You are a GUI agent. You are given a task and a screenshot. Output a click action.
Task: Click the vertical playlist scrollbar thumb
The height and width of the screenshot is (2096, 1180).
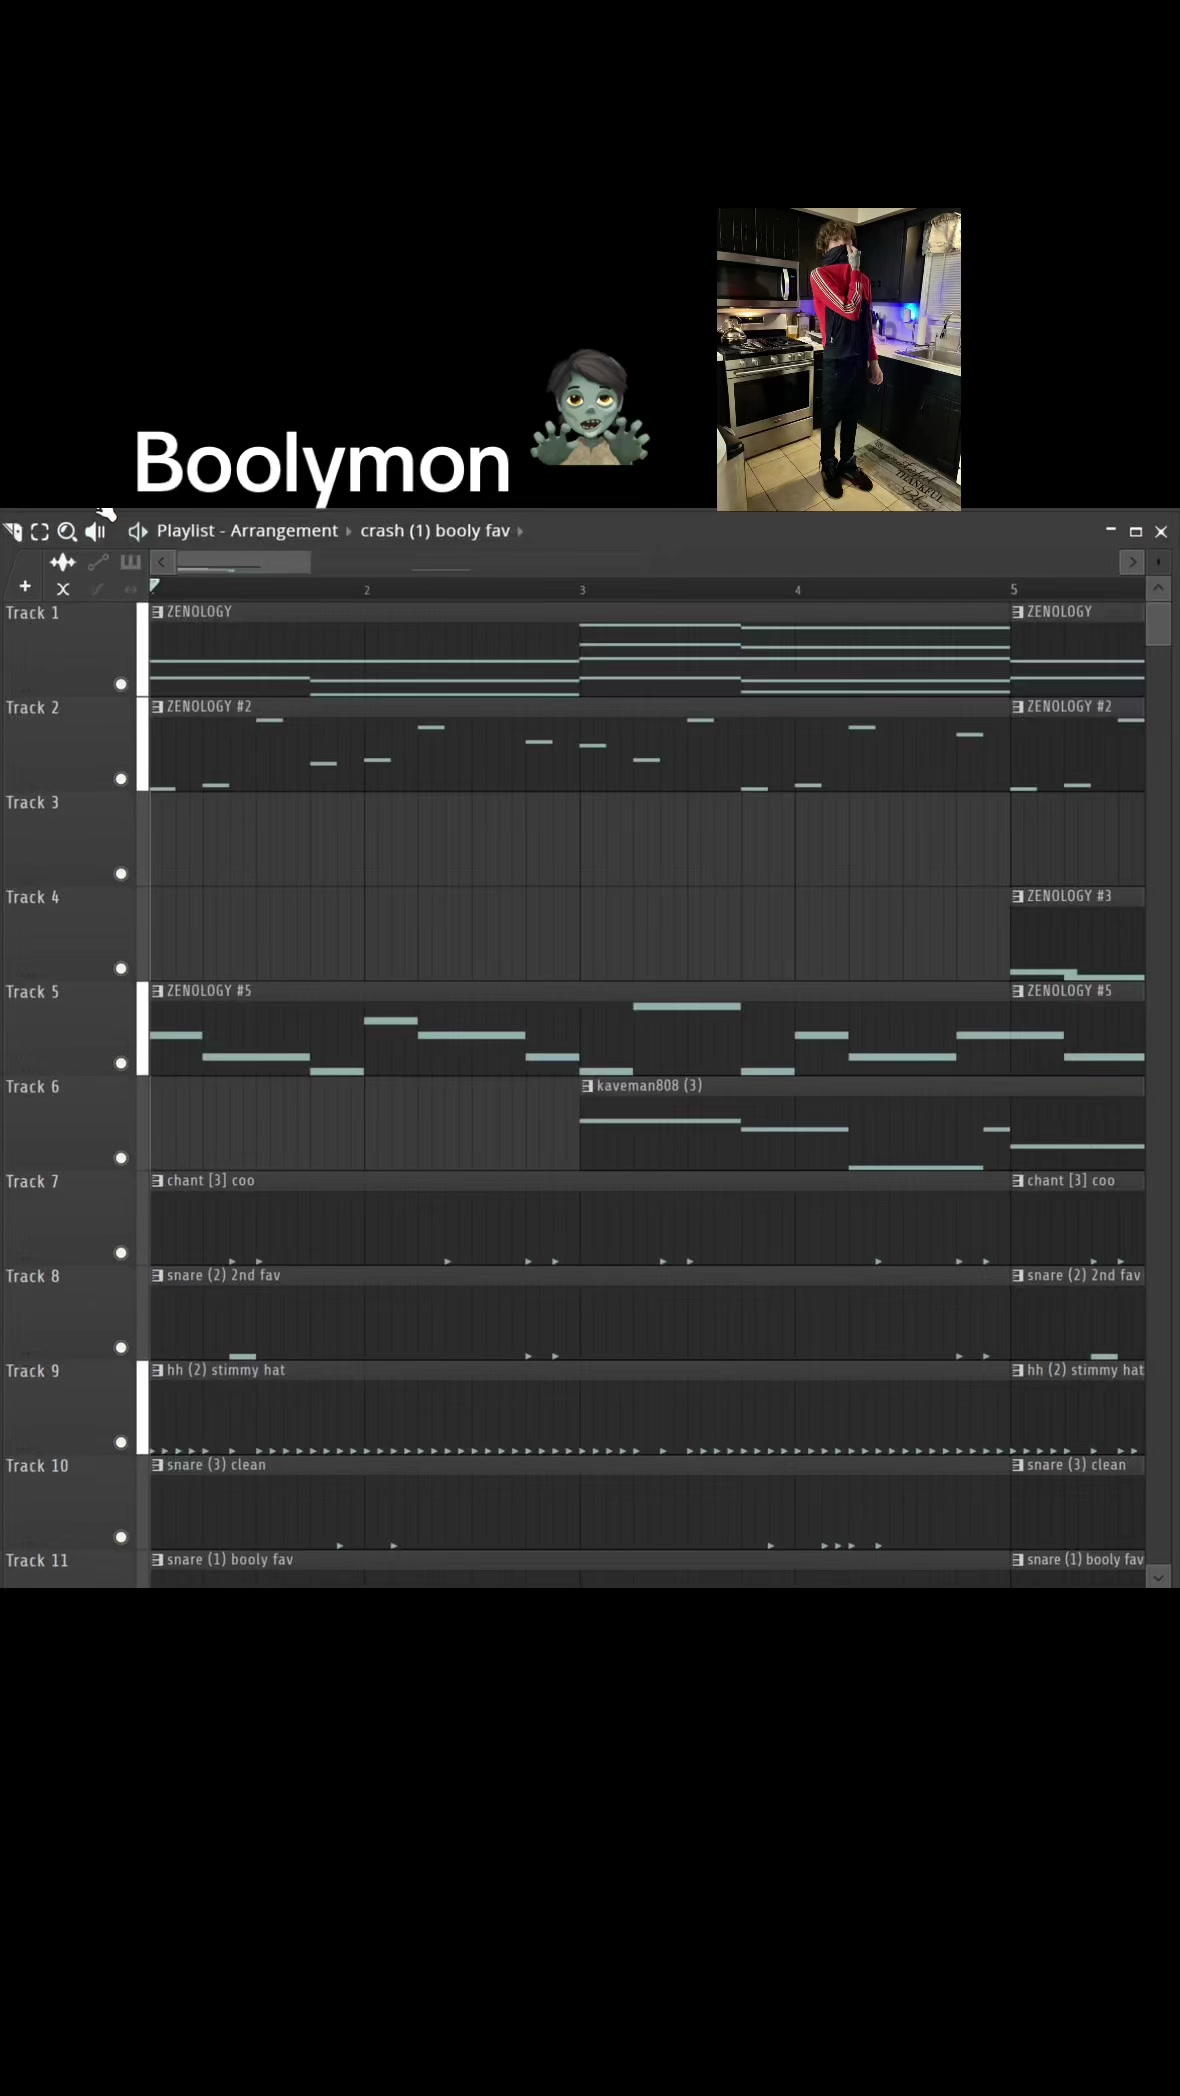point(1158,624)
